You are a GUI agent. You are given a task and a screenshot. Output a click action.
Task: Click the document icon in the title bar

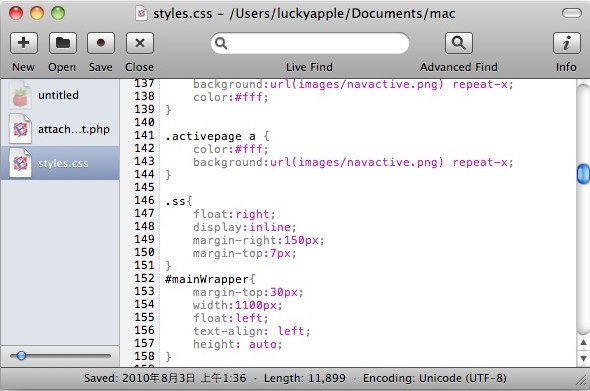142,14
